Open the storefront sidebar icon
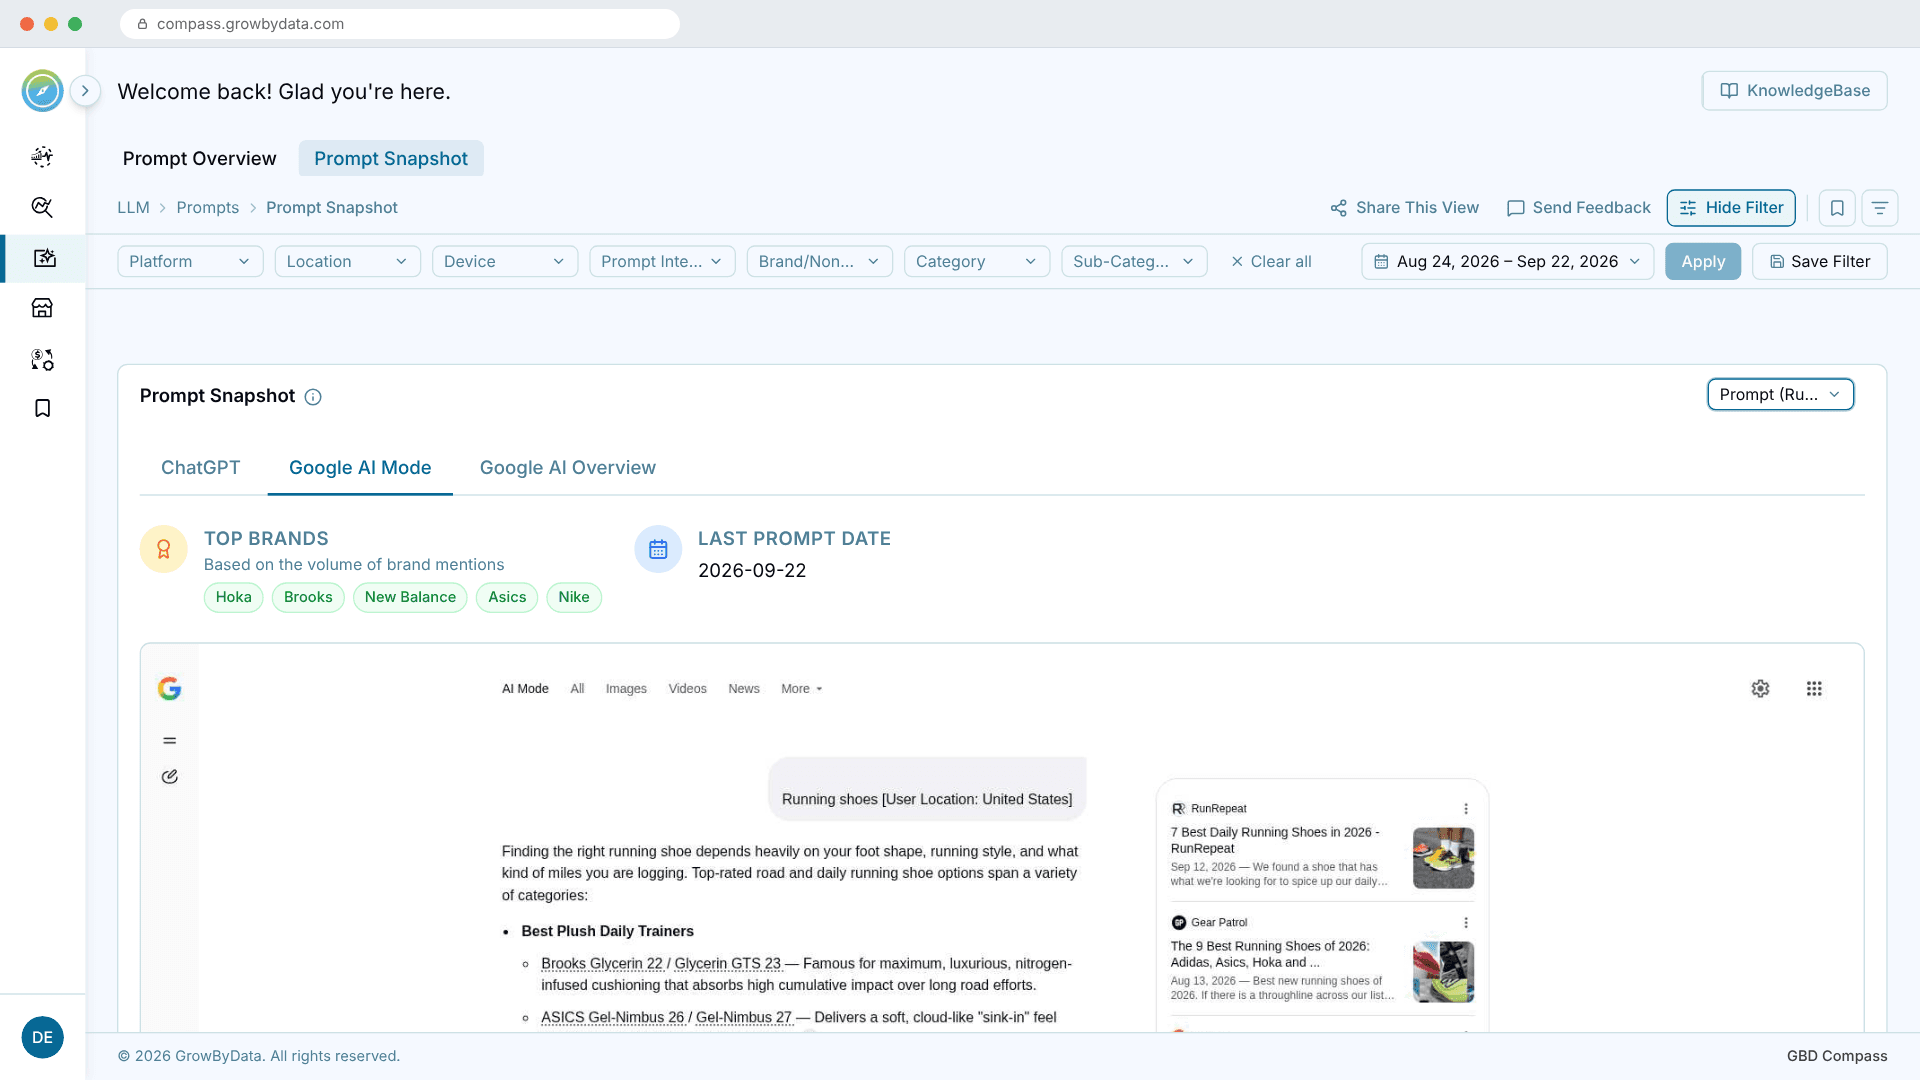Image resolution: width=1920 pixels, height=1080 pixels. click(42, 308)
